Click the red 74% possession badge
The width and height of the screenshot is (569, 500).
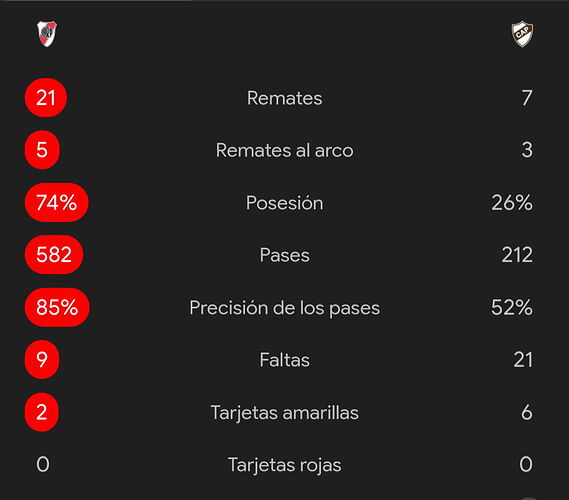(57, 202)
